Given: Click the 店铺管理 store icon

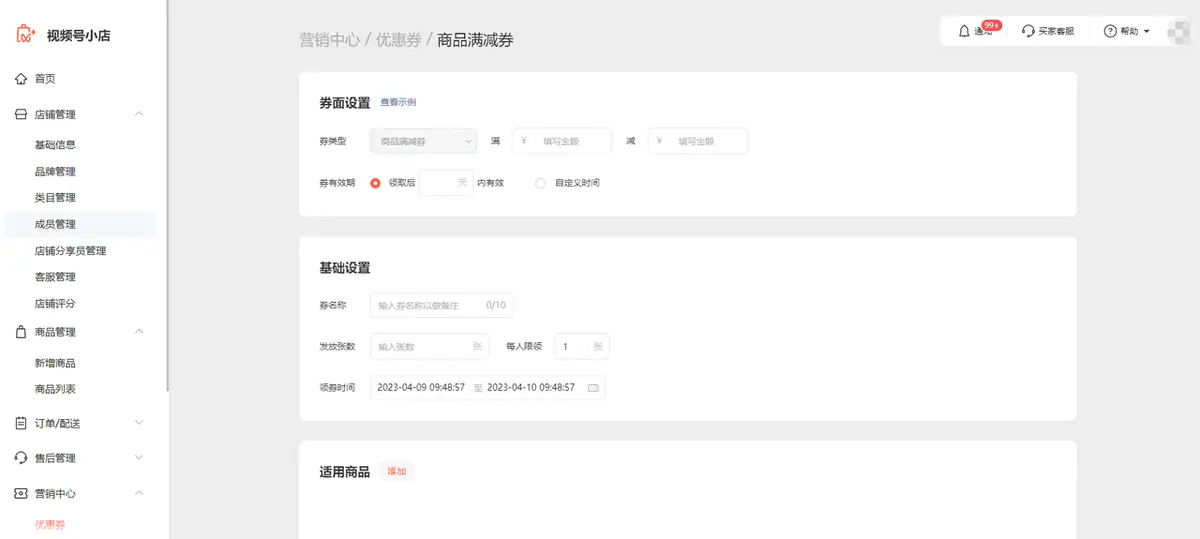Looking at the screenshot, I should click(21, 115).
